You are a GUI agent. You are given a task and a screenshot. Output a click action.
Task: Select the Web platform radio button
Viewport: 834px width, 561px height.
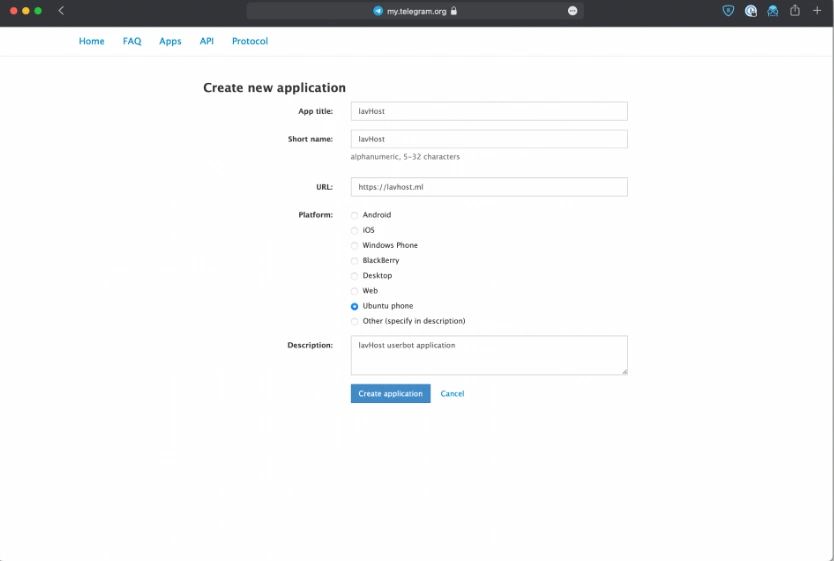[x=354, y=291]
